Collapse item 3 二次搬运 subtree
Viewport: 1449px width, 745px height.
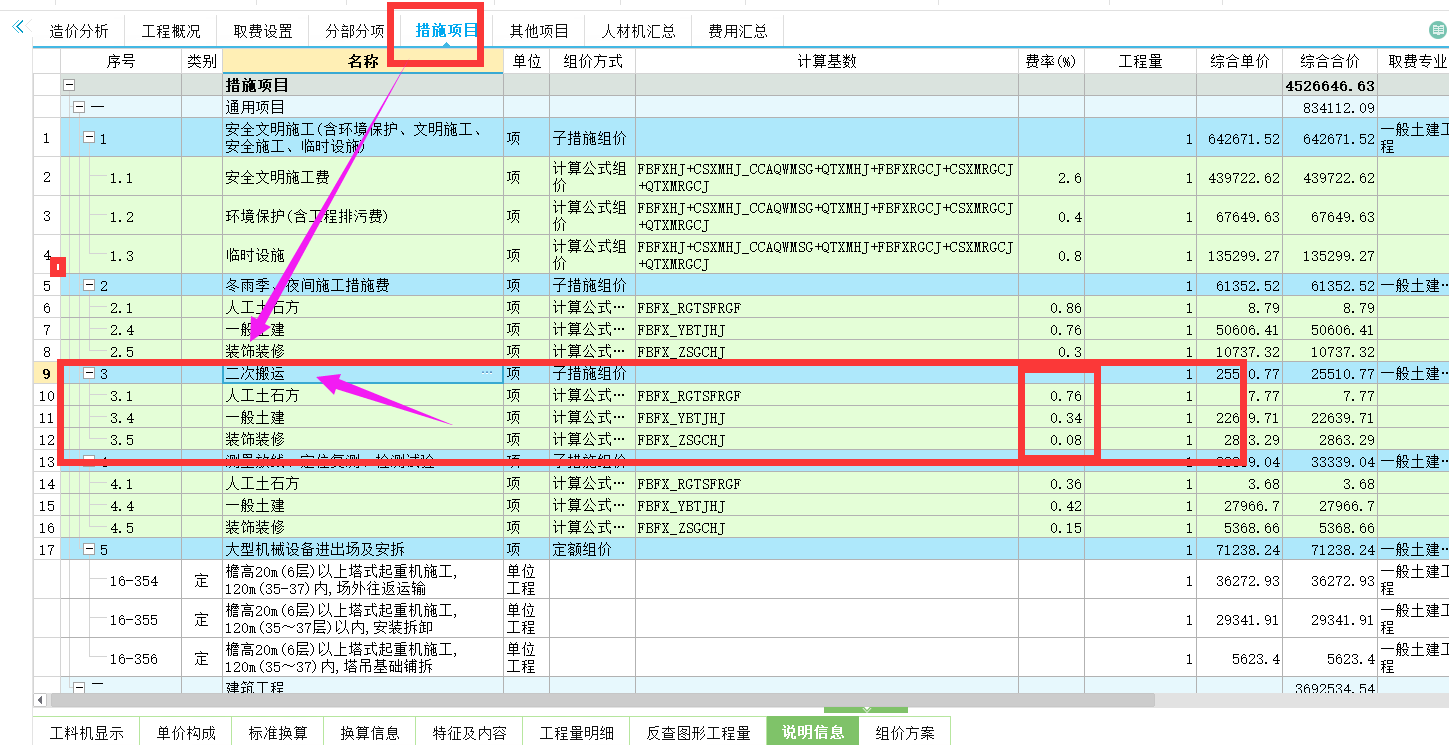coord(89,373)
